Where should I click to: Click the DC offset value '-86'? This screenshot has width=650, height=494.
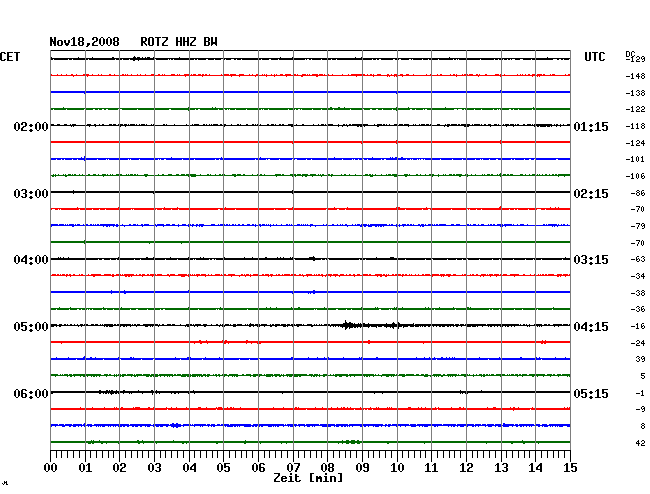click(x=638, y=193)
